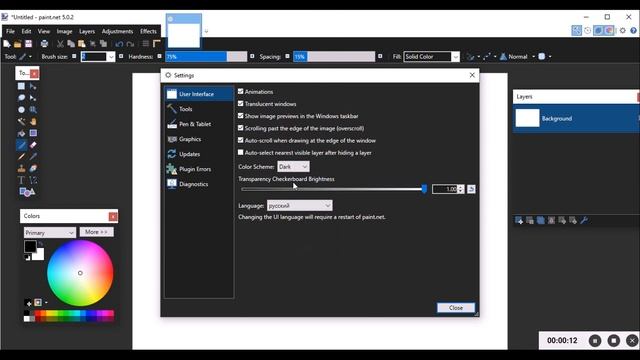
Task: Click the Cut scissors icon
Action: coord(60,44)
